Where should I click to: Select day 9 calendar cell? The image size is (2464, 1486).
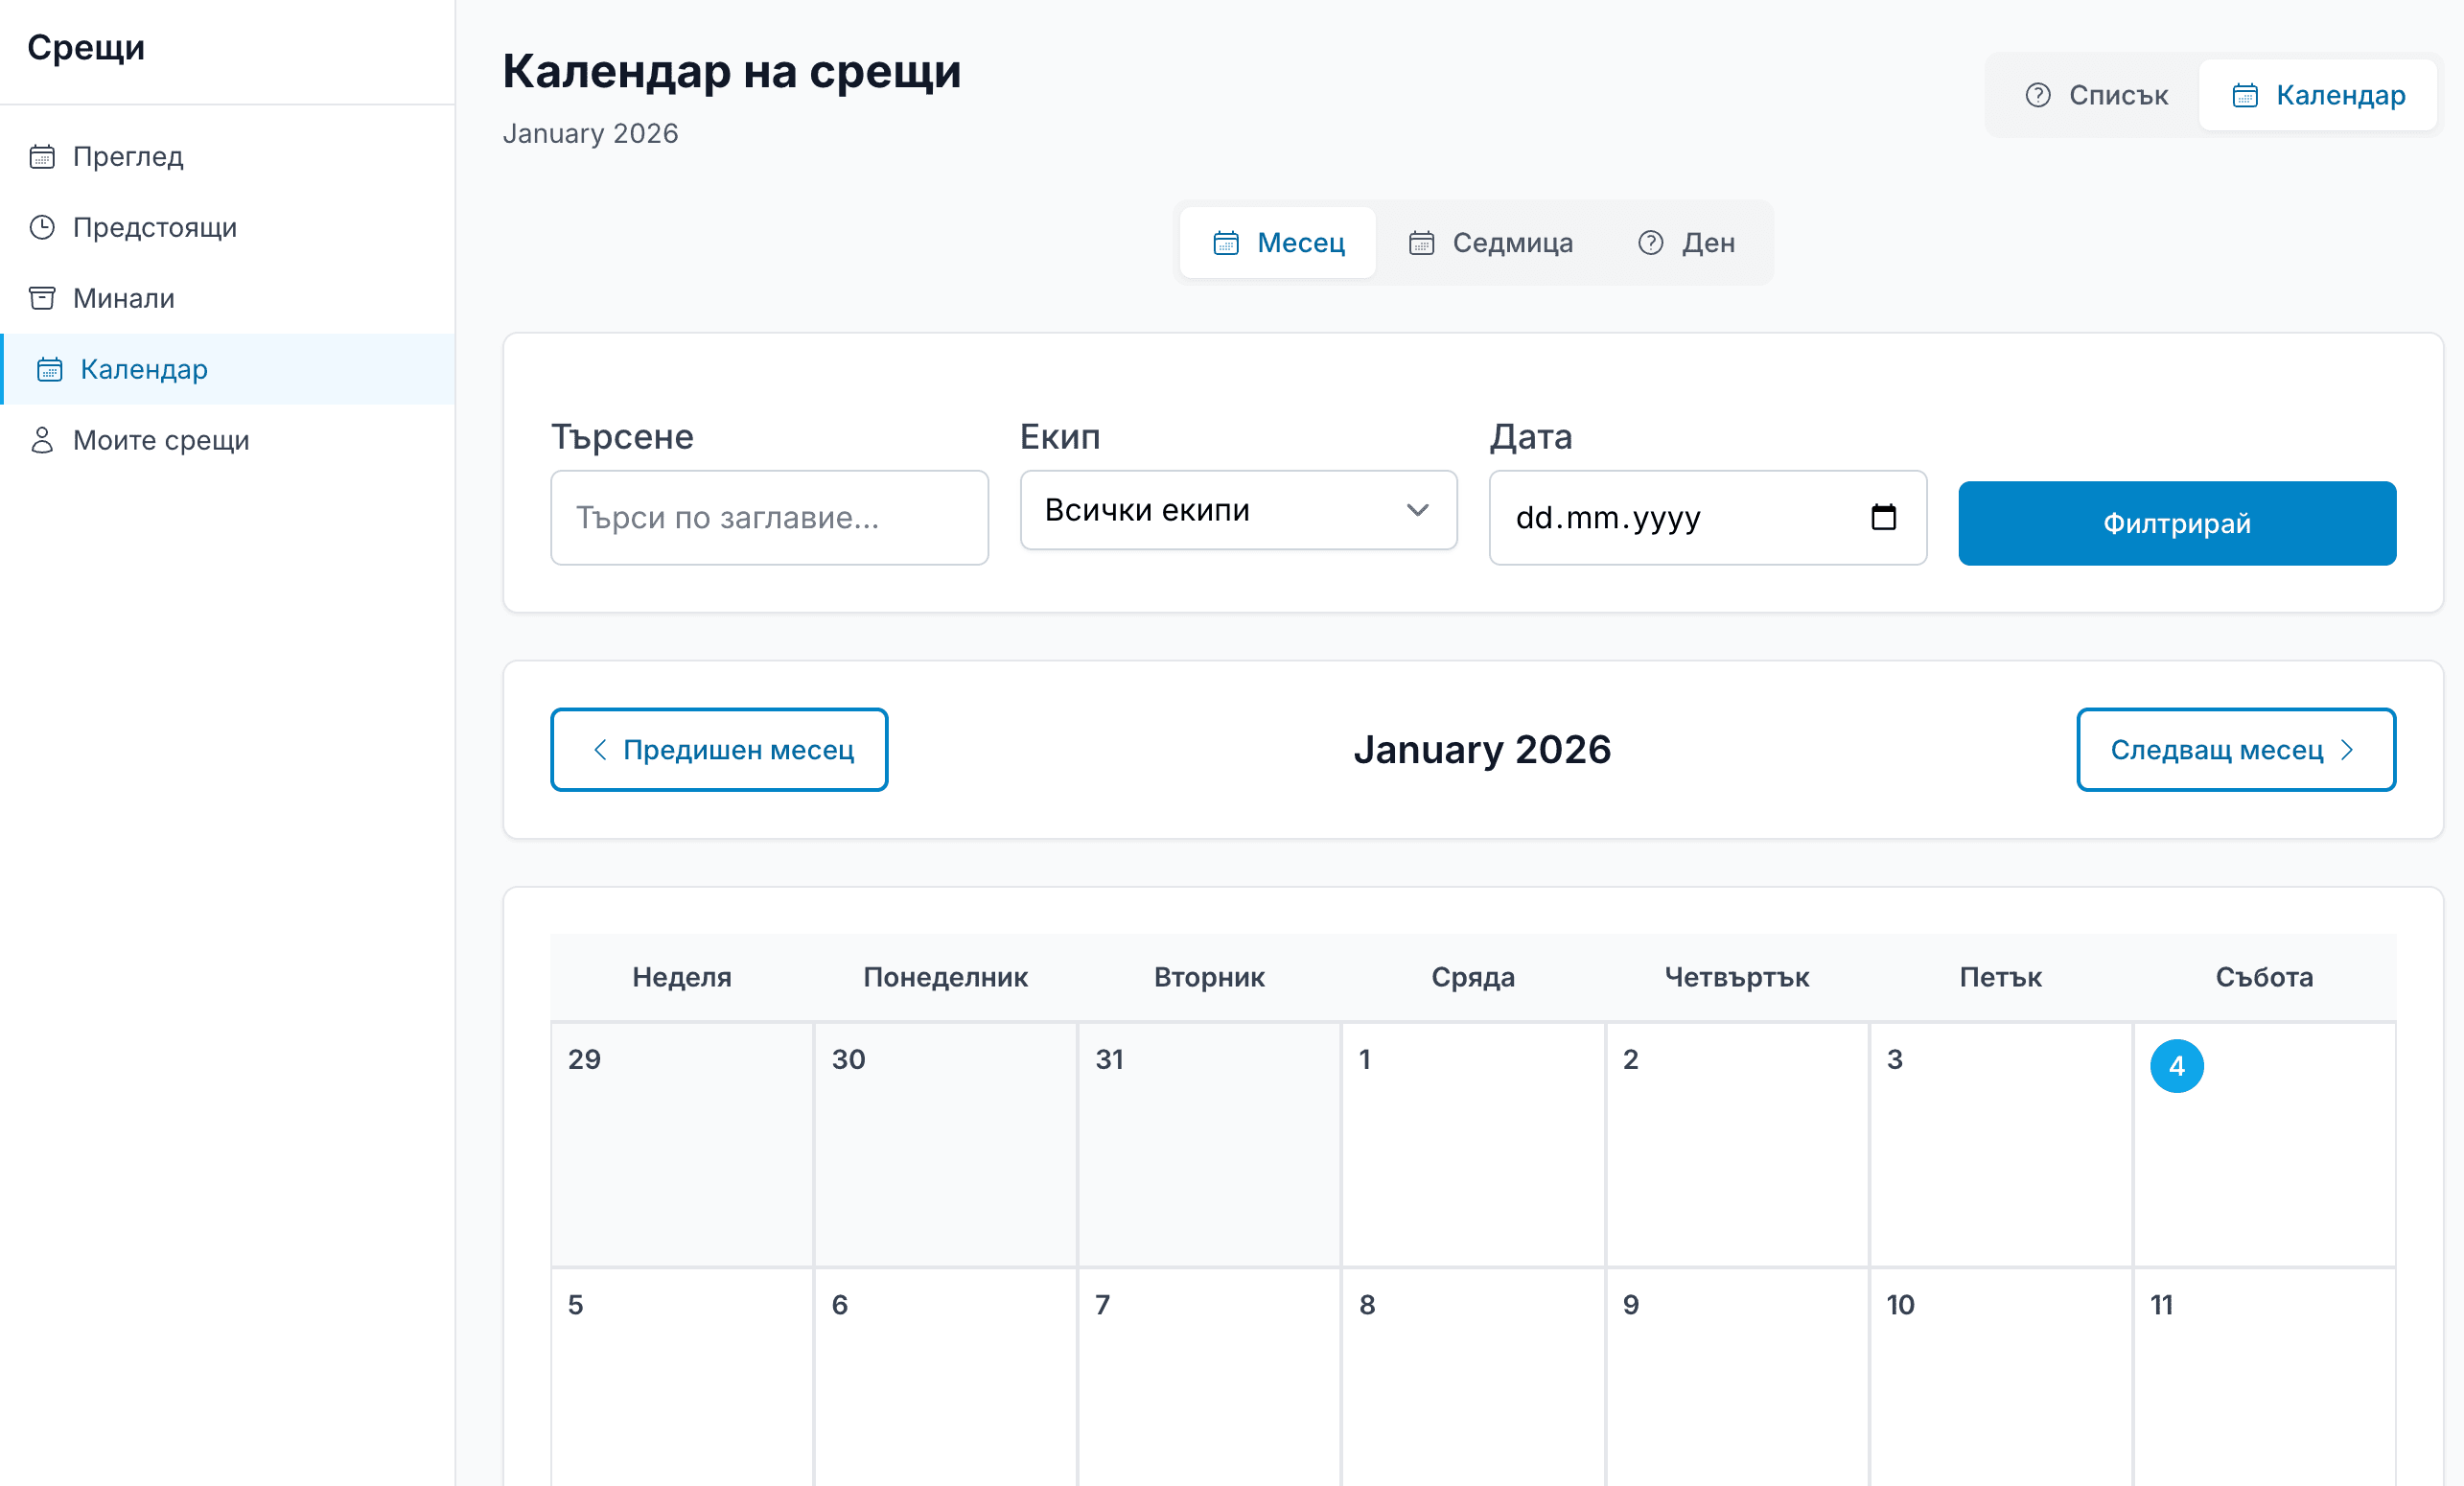[1737, 1378]
